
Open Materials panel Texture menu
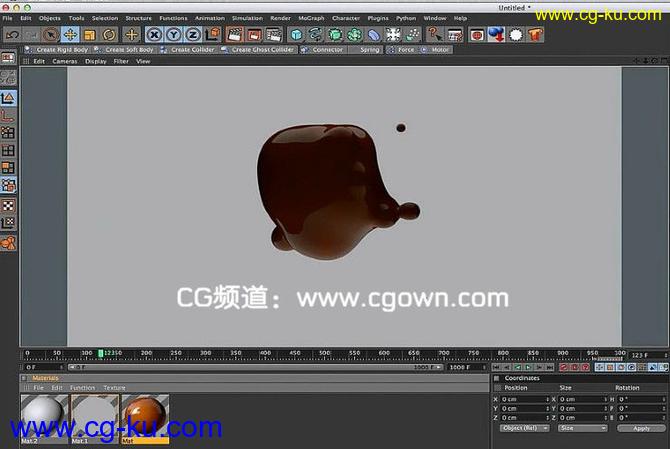point(115,388)
